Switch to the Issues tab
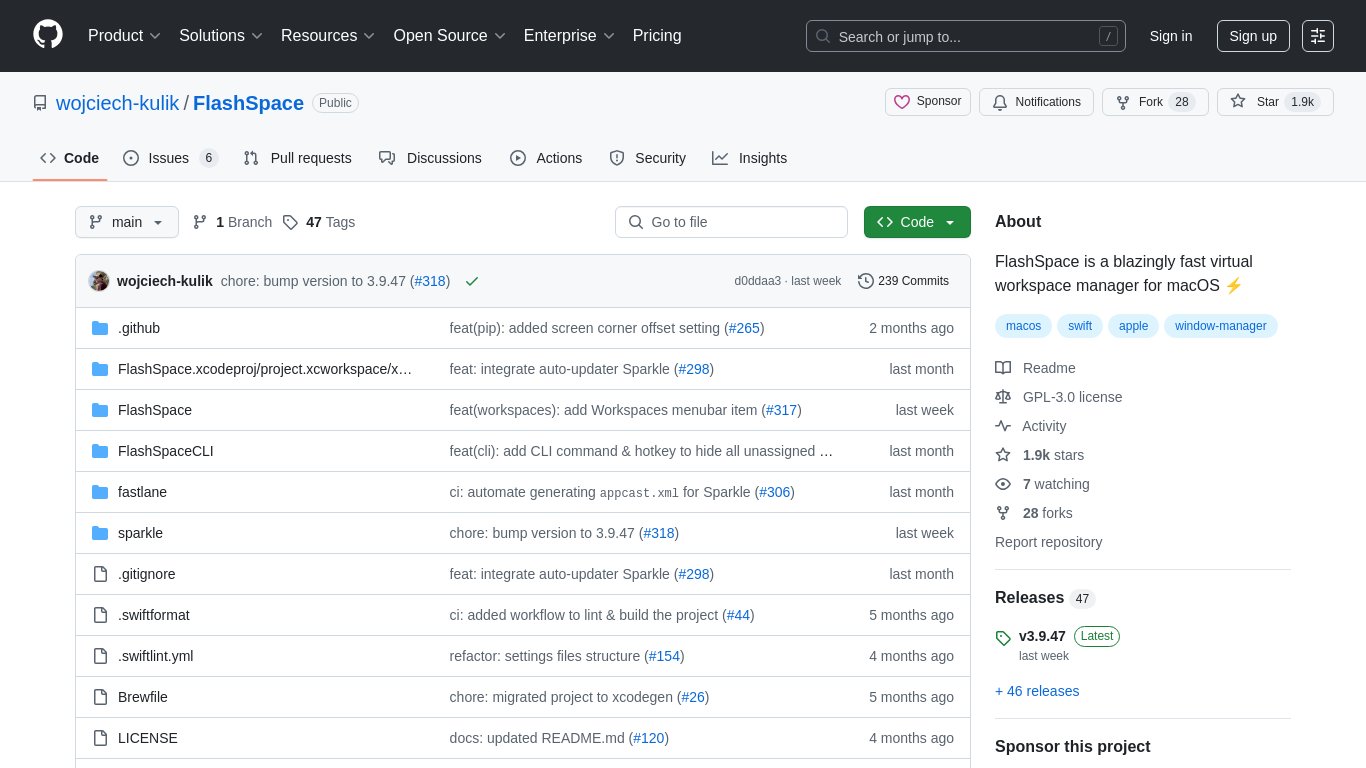Image resolution: width=1366 pixels, height=768 pixels. [169, 158]
